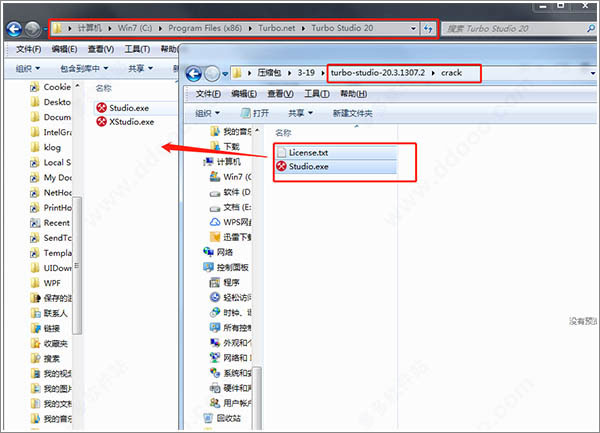Click 打开 button in crack window toolbar
This screenshot has height=433, width=600.
[x=255, y=114]
